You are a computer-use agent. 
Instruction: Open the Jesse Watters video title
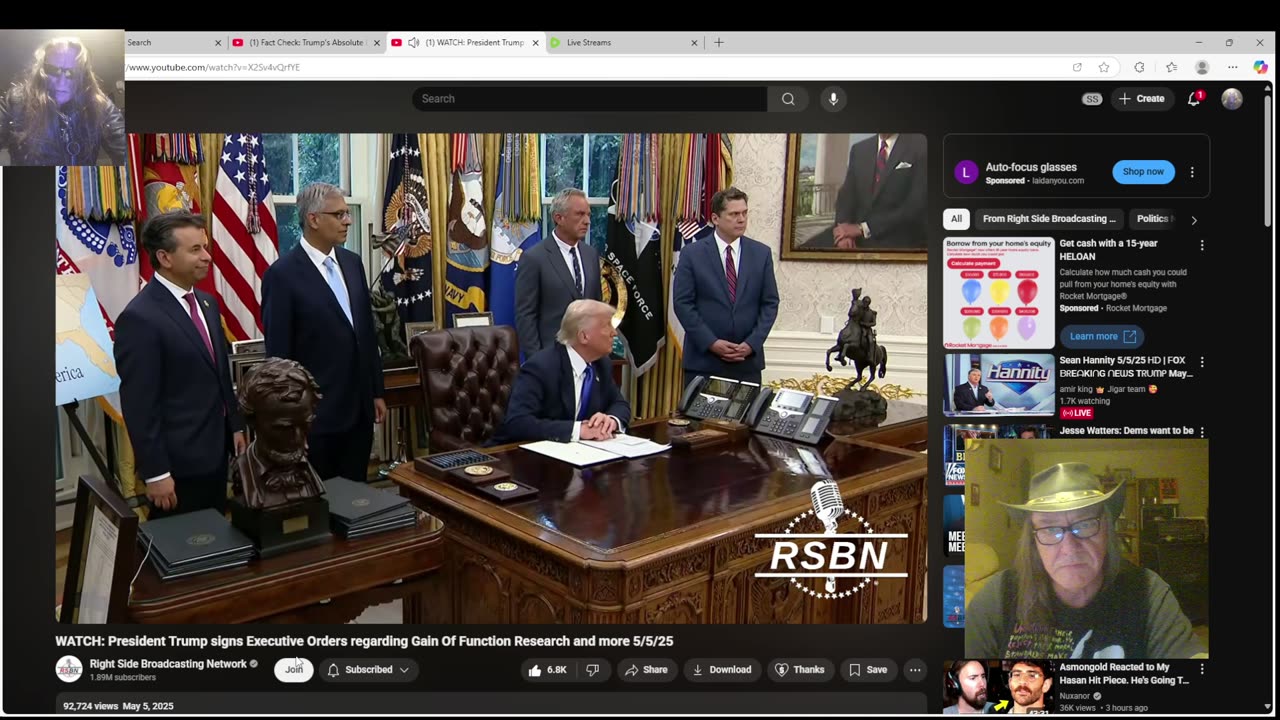[1126, 431]
